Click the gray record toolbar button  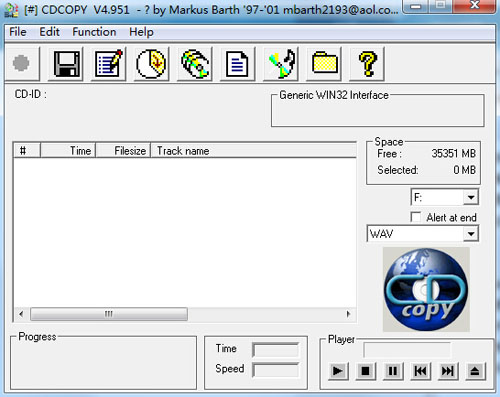(x=21, y=63)
